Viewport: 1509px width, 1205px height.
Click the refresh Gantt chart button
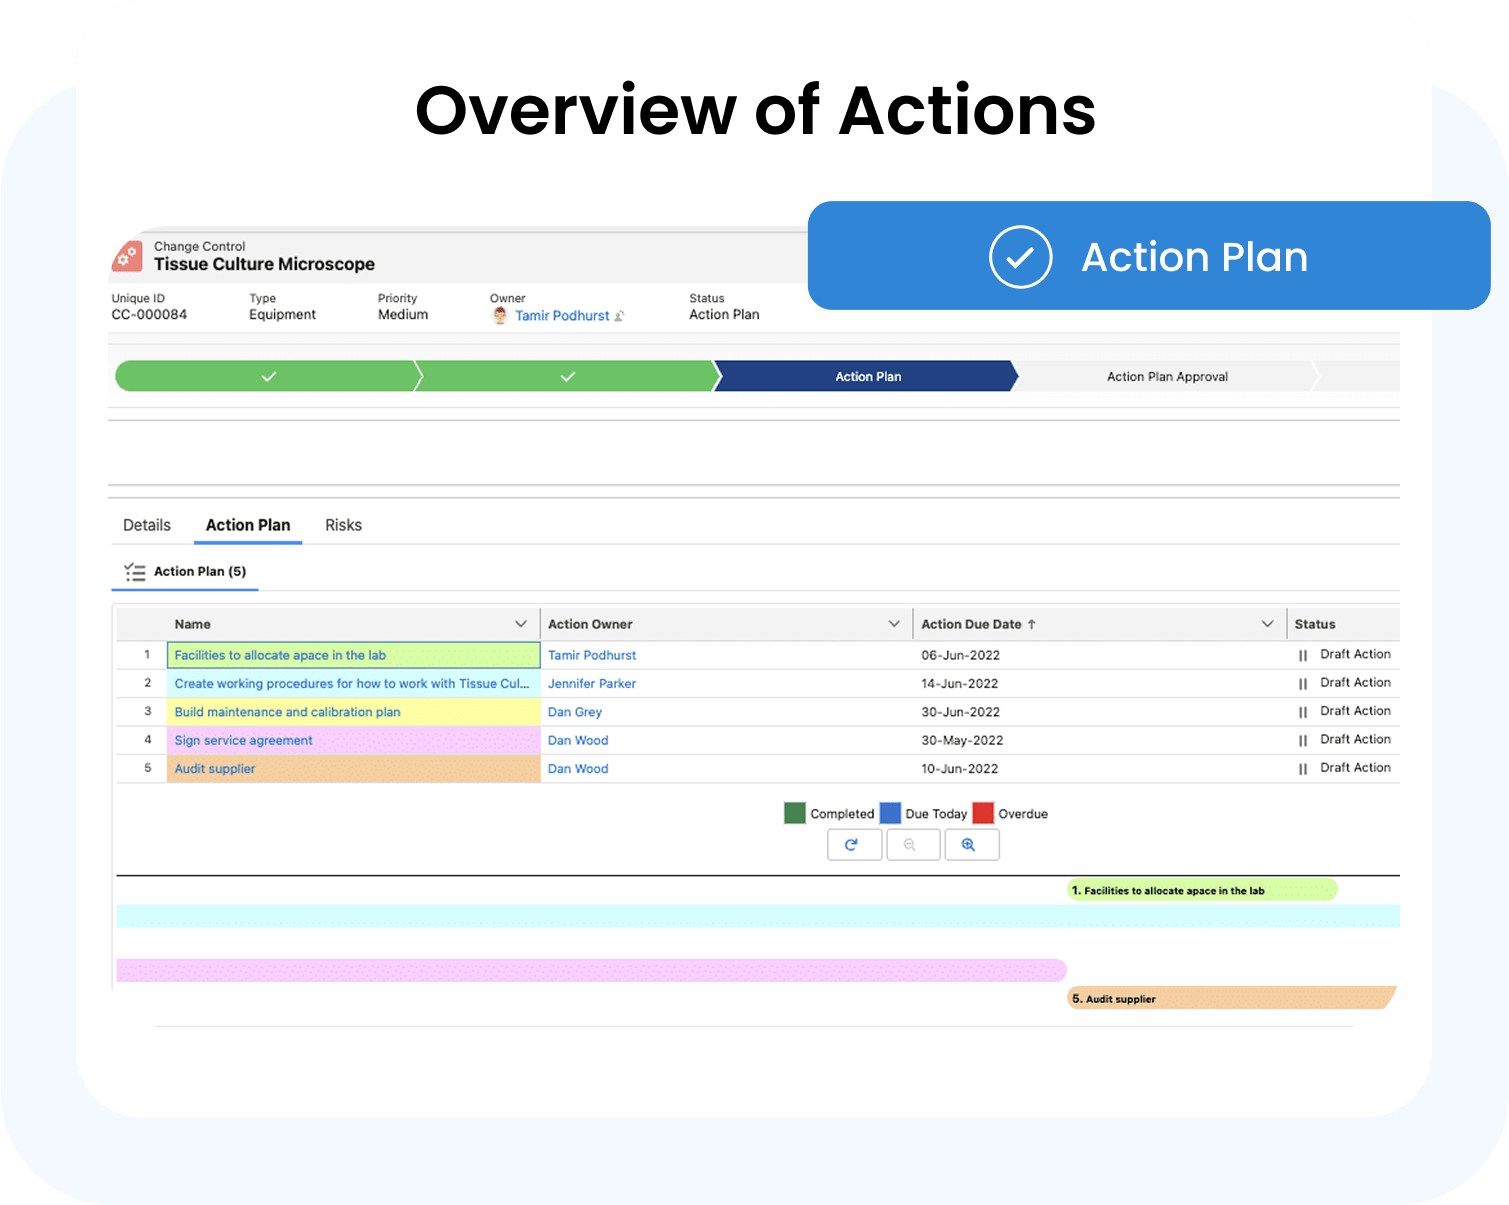[x=854, y=845]
